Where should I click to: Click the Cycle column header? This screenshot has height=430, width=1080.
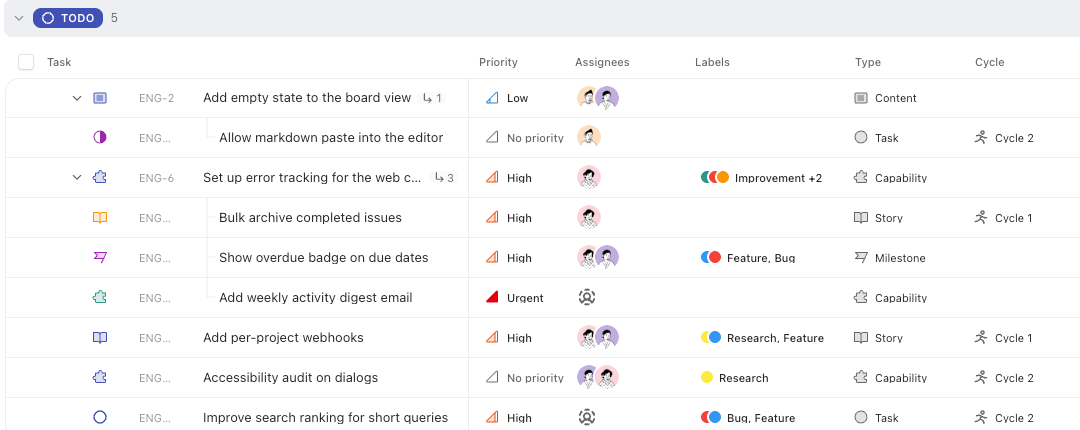point(990,62)
